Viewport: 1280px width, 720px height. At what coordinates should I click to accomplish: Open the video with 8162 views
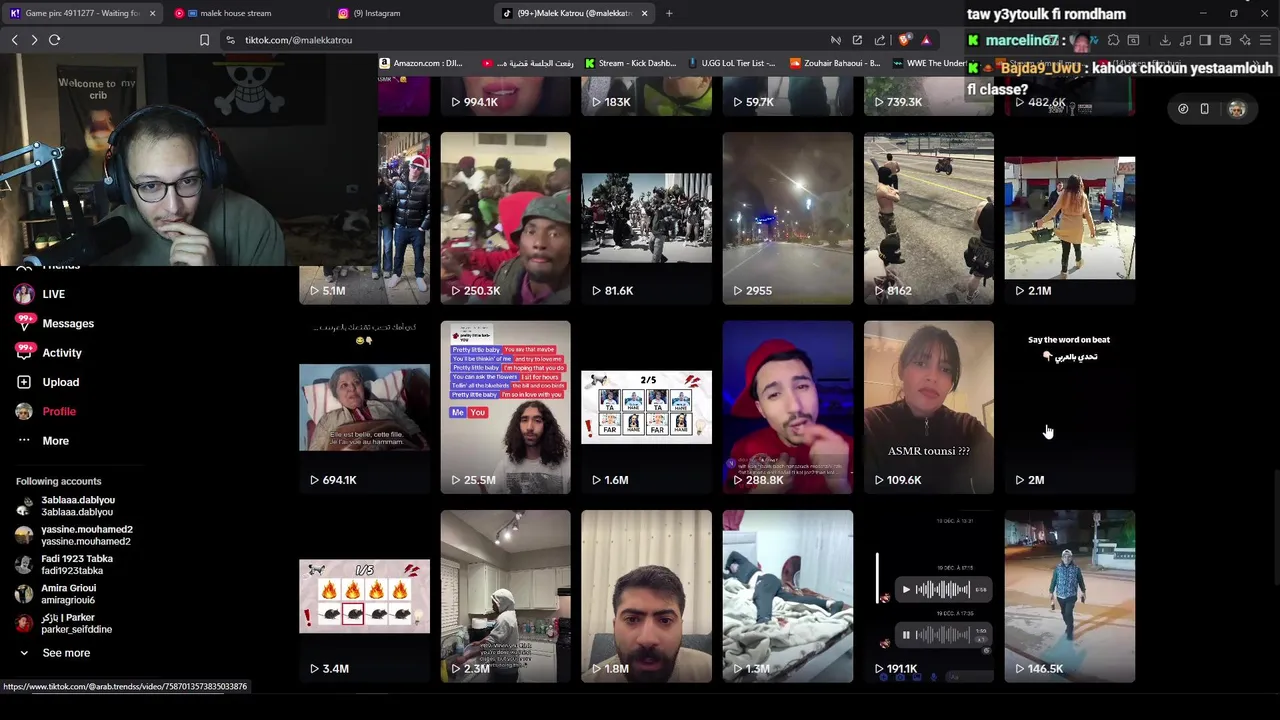(928, 218)
